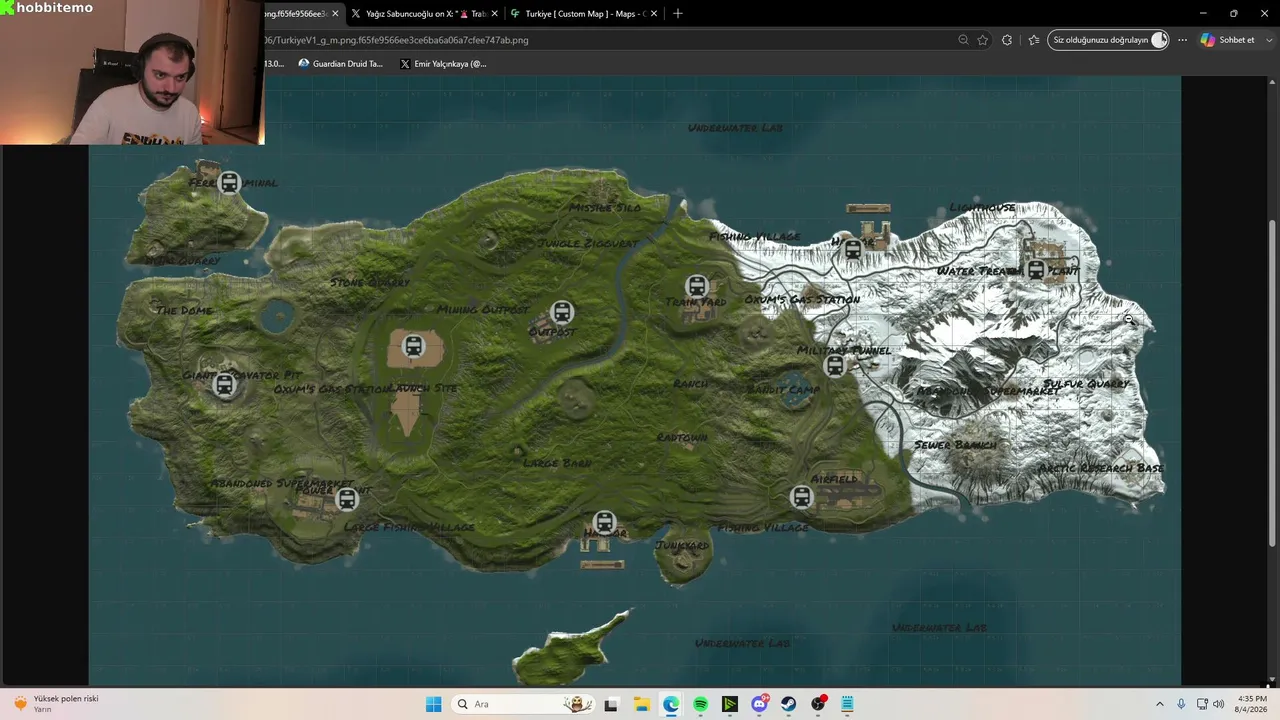
Task: Click the Mining Outpost map label
Action: (x=483, y=310)
